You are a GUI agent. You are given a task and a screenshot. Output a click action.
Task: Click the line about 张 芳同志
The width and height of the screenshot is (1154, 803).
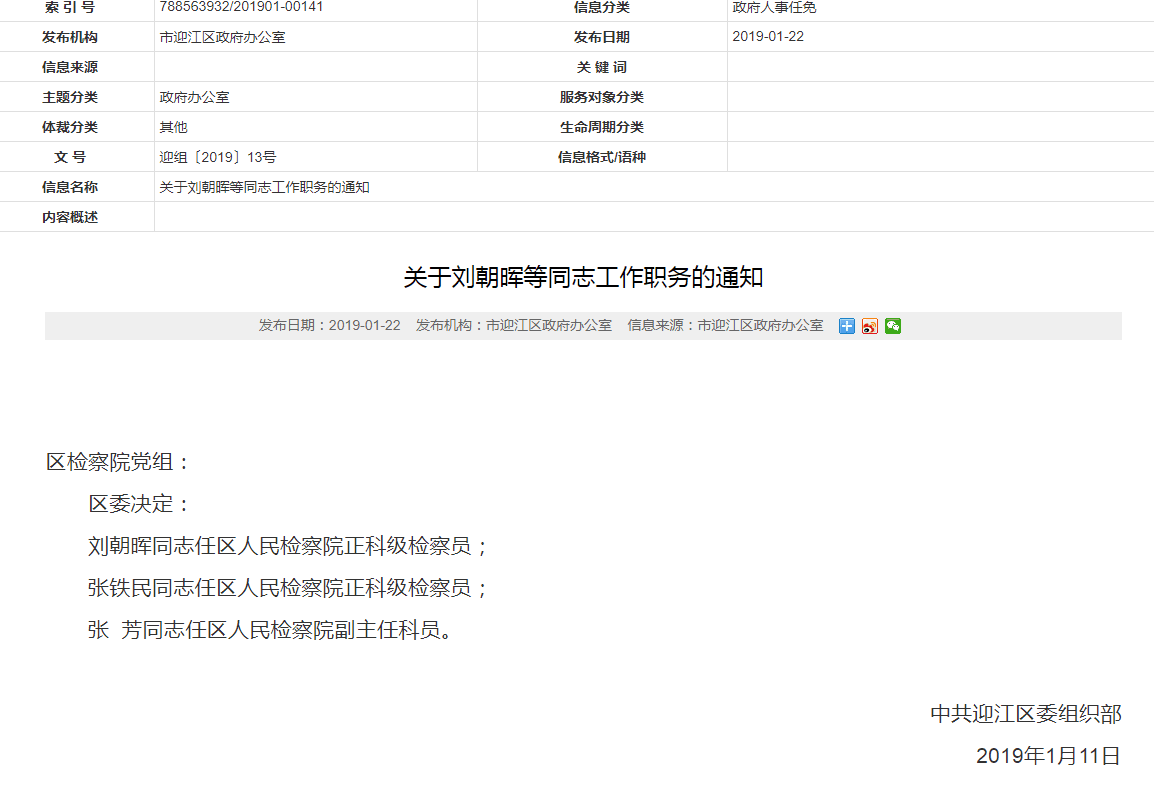pyautogui.click(x=270, y=630)
